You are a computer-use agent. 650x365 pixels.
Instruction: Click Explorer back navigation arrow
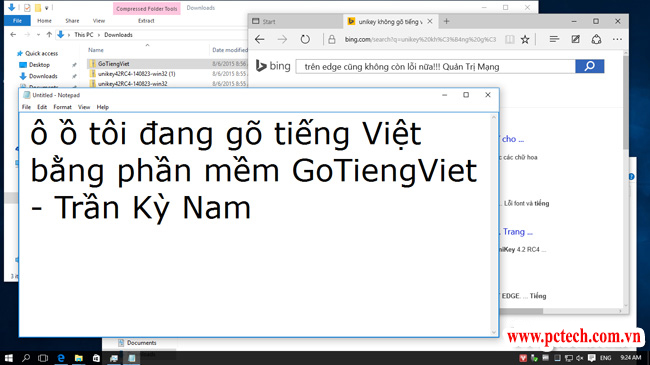[x=13, y=35]
